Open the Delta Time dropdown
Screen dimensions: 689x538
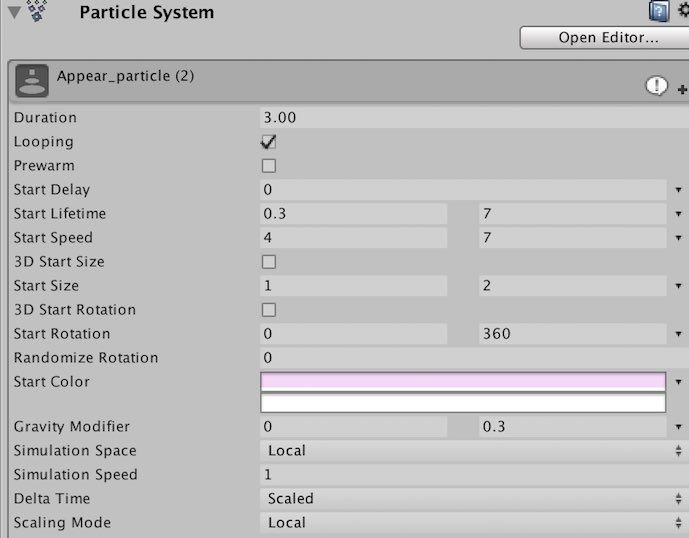[x=470, y=499]
